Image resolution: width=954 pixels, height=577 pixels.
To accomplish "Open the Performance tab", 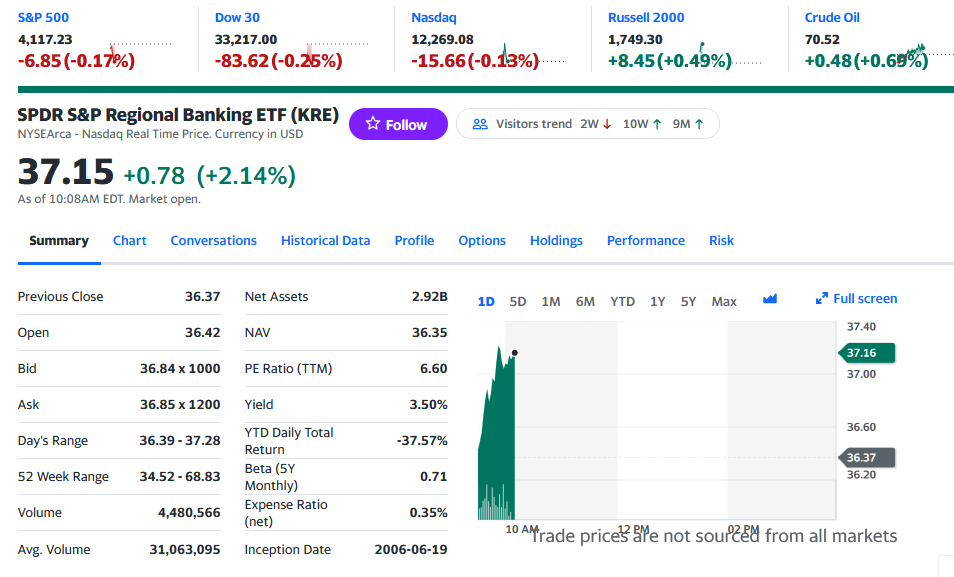I will (646, 240).
